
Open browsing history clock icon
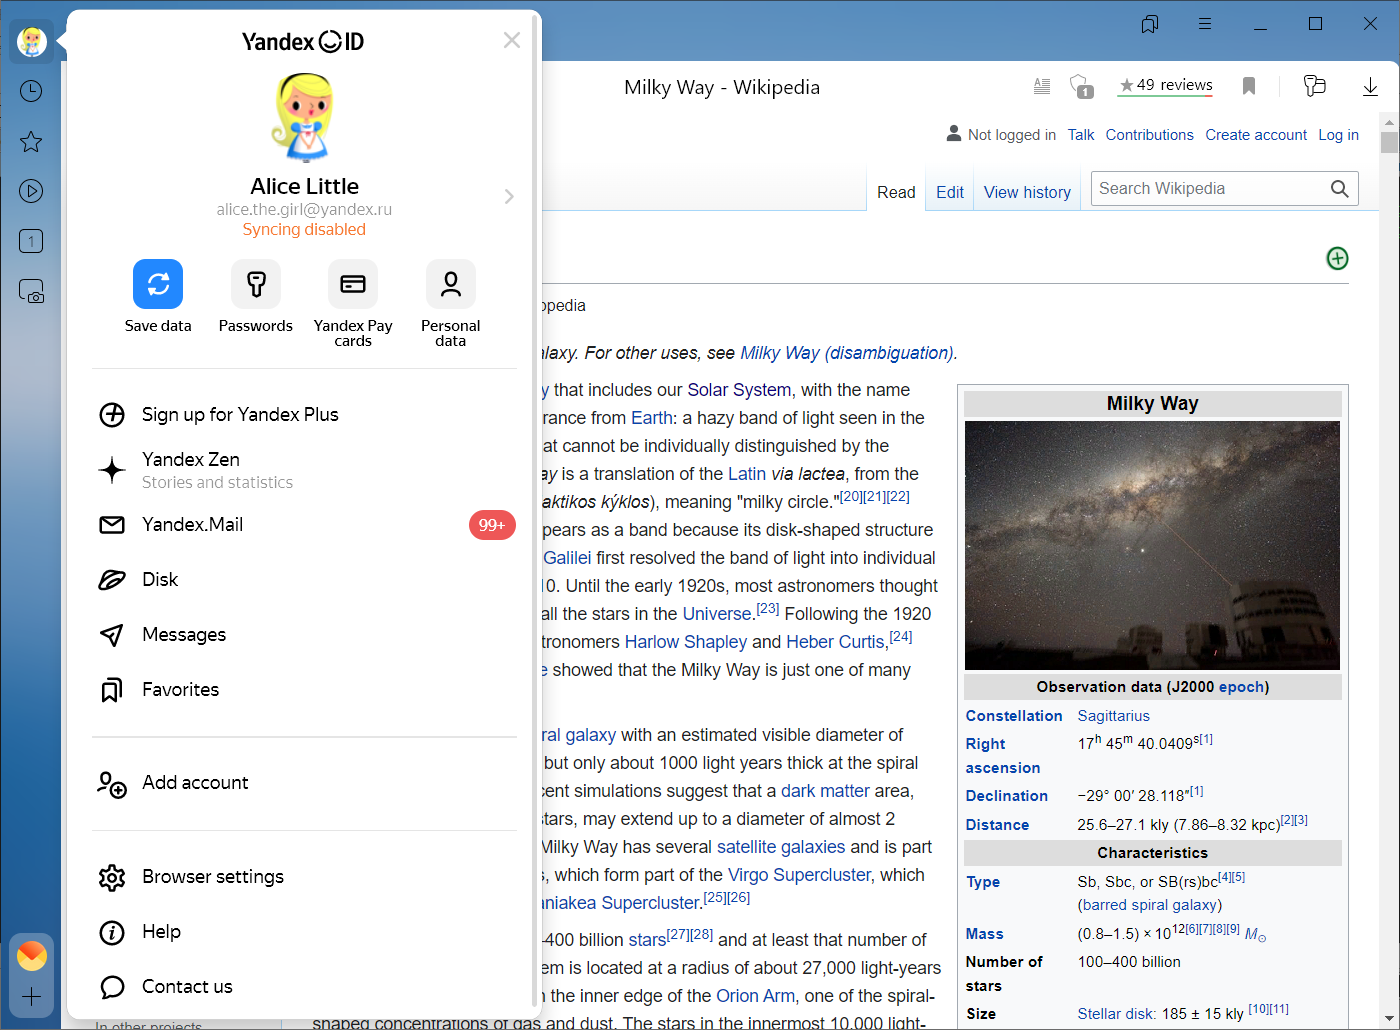coord(31,91)
